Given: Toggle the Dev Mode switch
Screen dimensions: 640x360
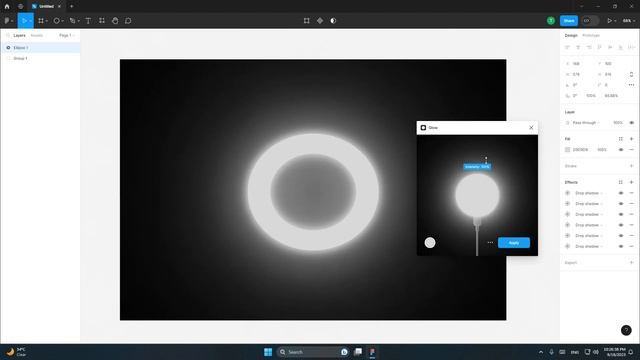Looking at the screenshot, I should tap(590, 21).
